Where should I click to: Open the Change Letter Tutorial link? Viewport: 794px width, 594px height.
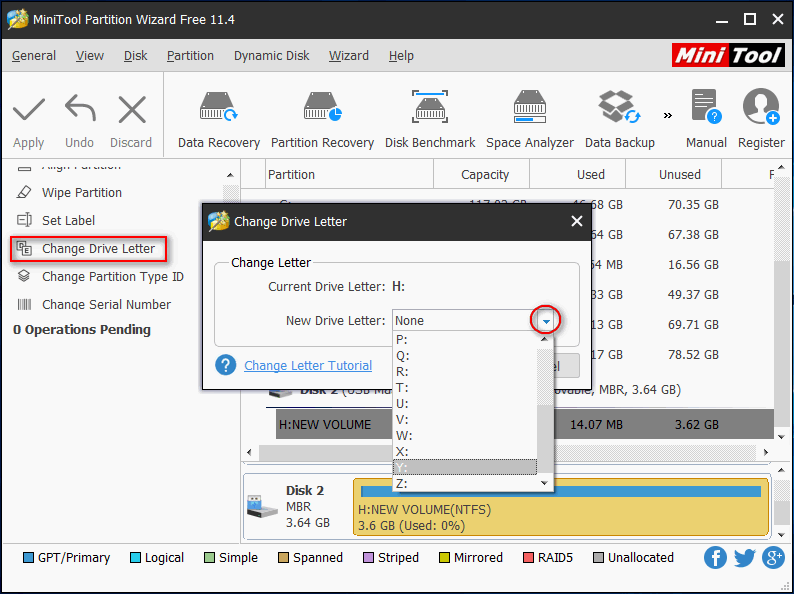pyautogui.click(x=308, y=366)
